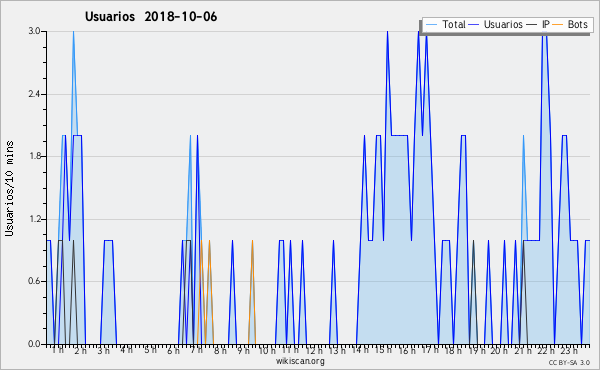Click the '1.8' y-axis value
600x370 pixels.
[34, 156]
